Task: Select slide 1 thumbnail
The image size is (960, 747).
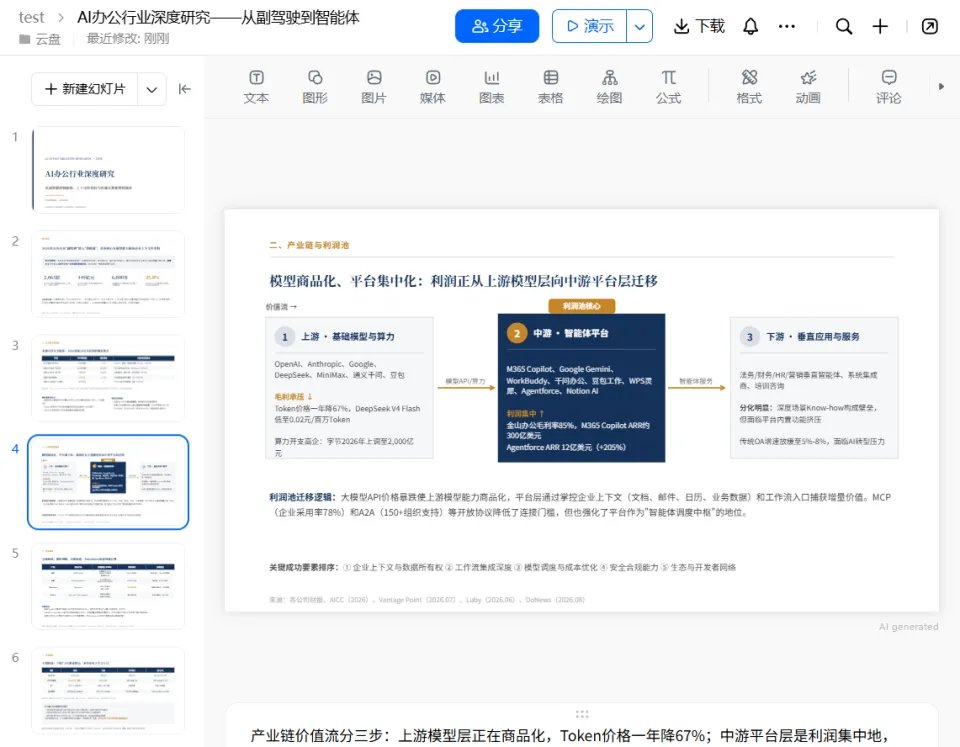Action: (108, 170)
